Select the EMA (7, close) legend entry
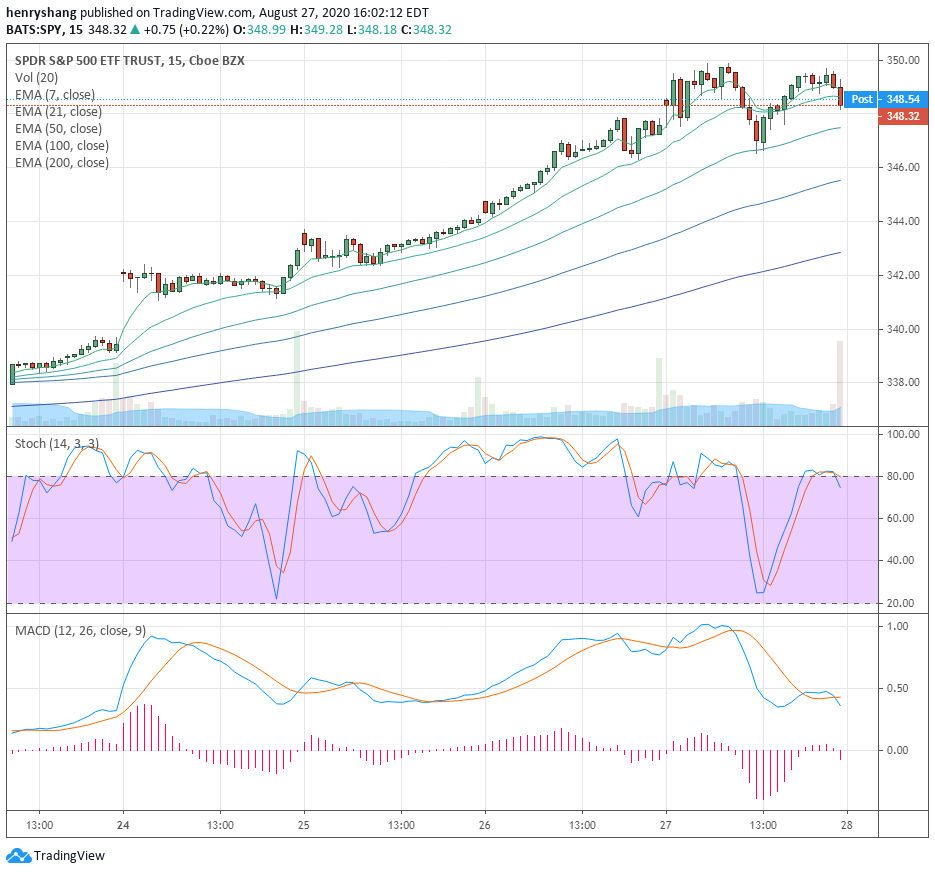935x874 pixels. tap(55, 95)
